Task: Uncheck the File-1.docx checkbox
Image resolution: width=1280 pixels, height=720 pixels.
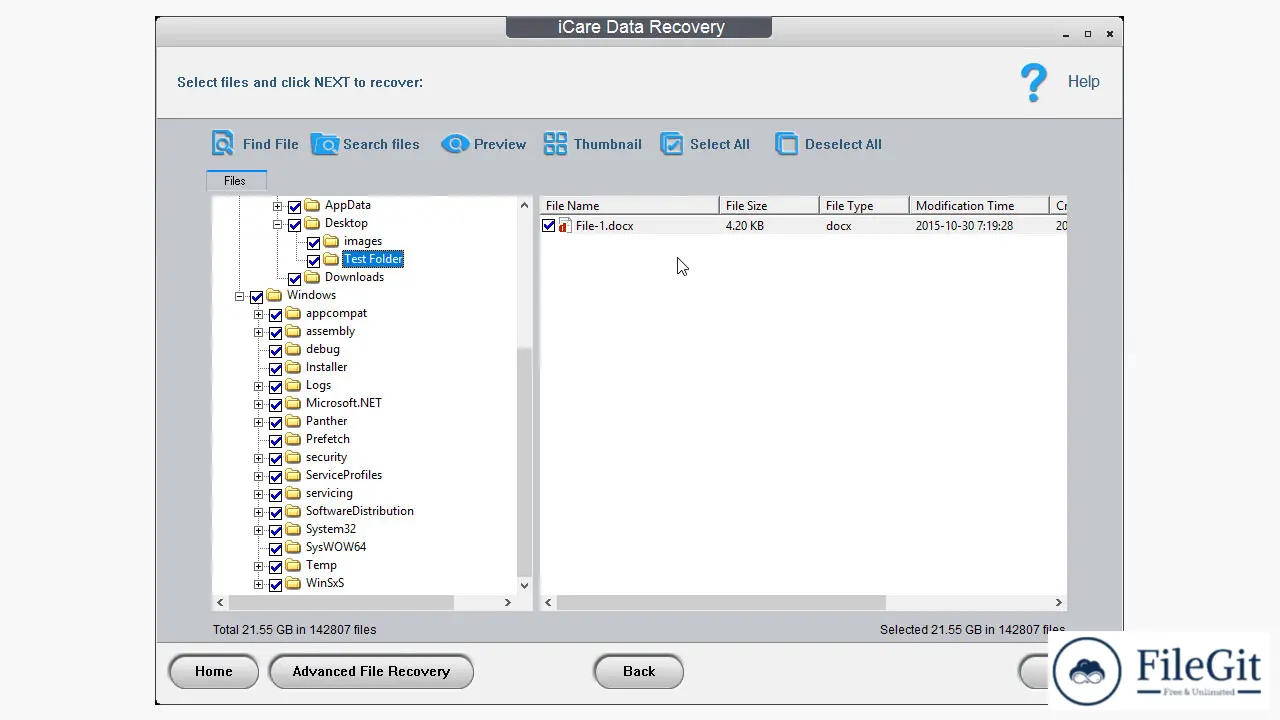Action: (549, 226)
